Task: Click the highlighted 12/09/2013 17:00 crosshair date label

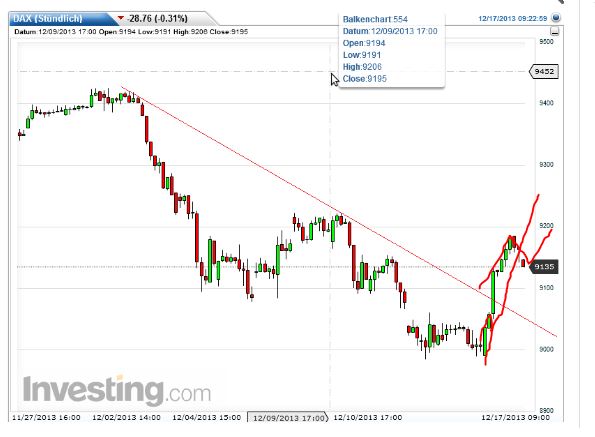Action: pyautogui.click(x=288, y=417)
